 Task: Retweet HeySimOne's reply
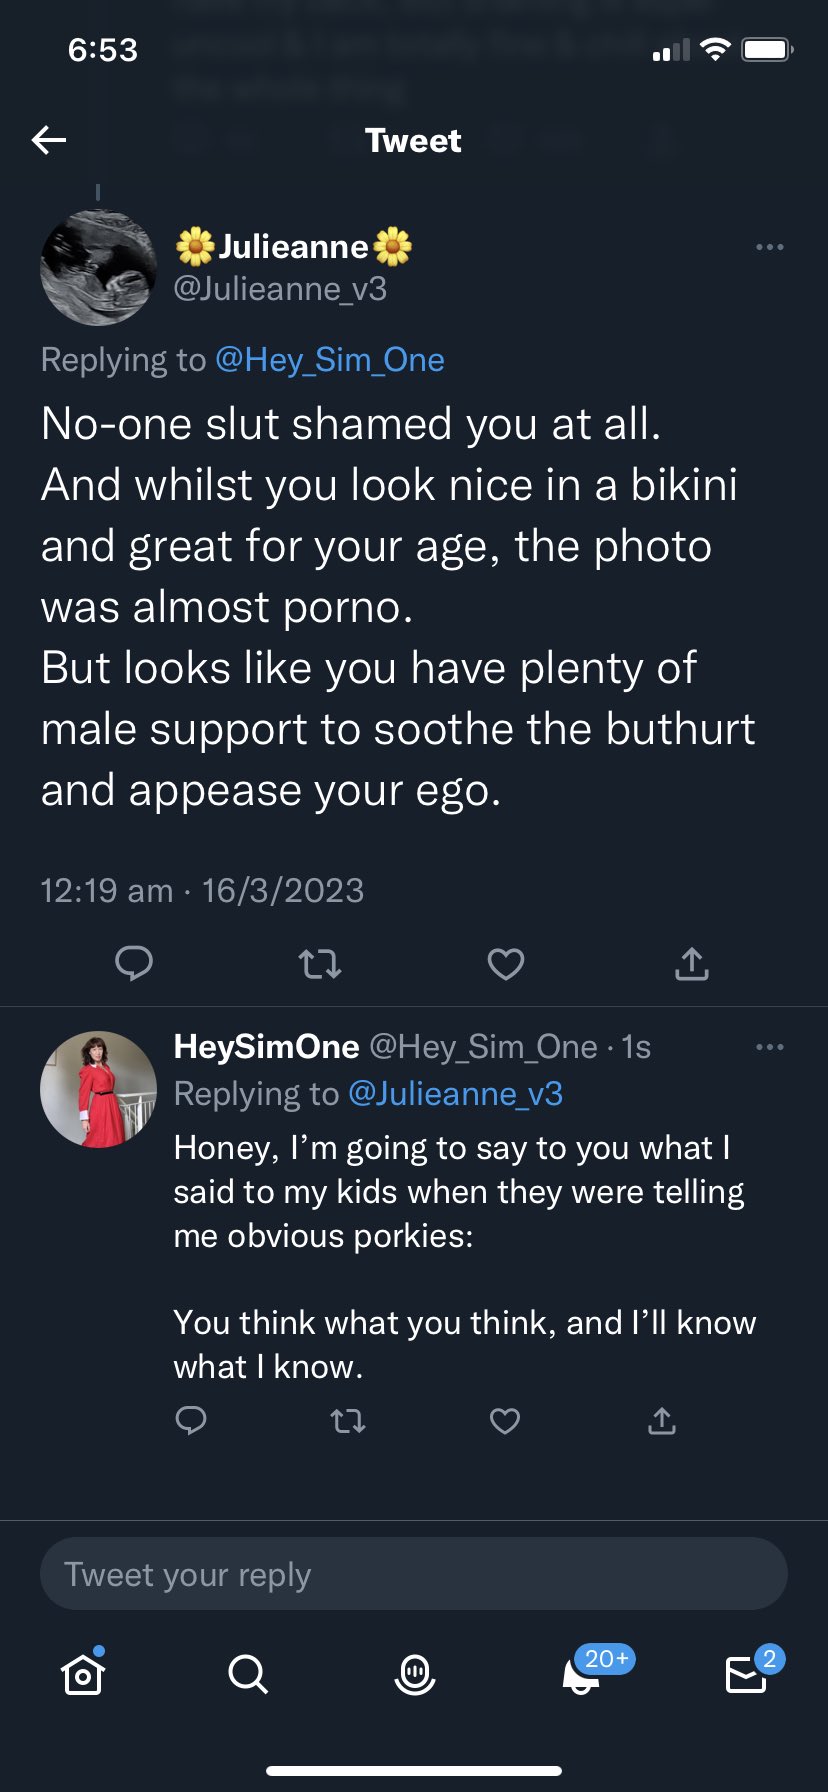coord(348,1421)
